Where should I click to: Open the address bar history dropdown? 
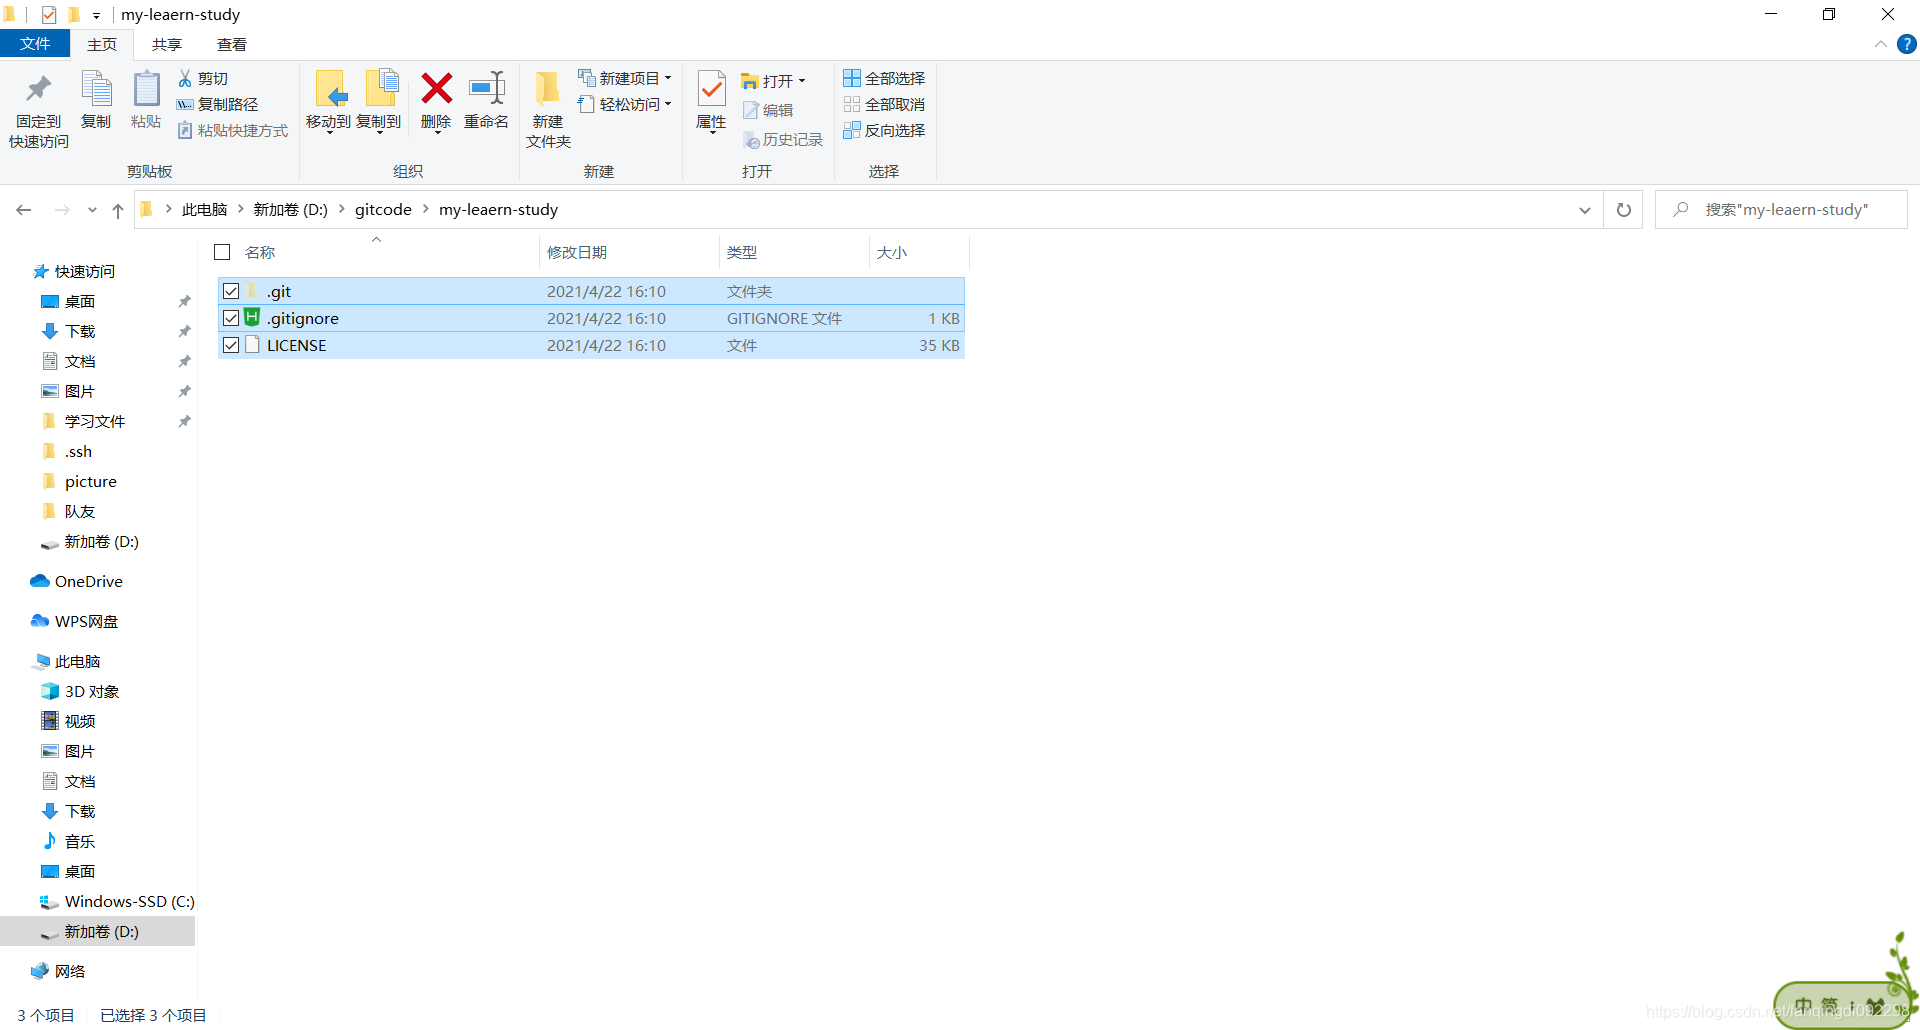click(1585, 210)
